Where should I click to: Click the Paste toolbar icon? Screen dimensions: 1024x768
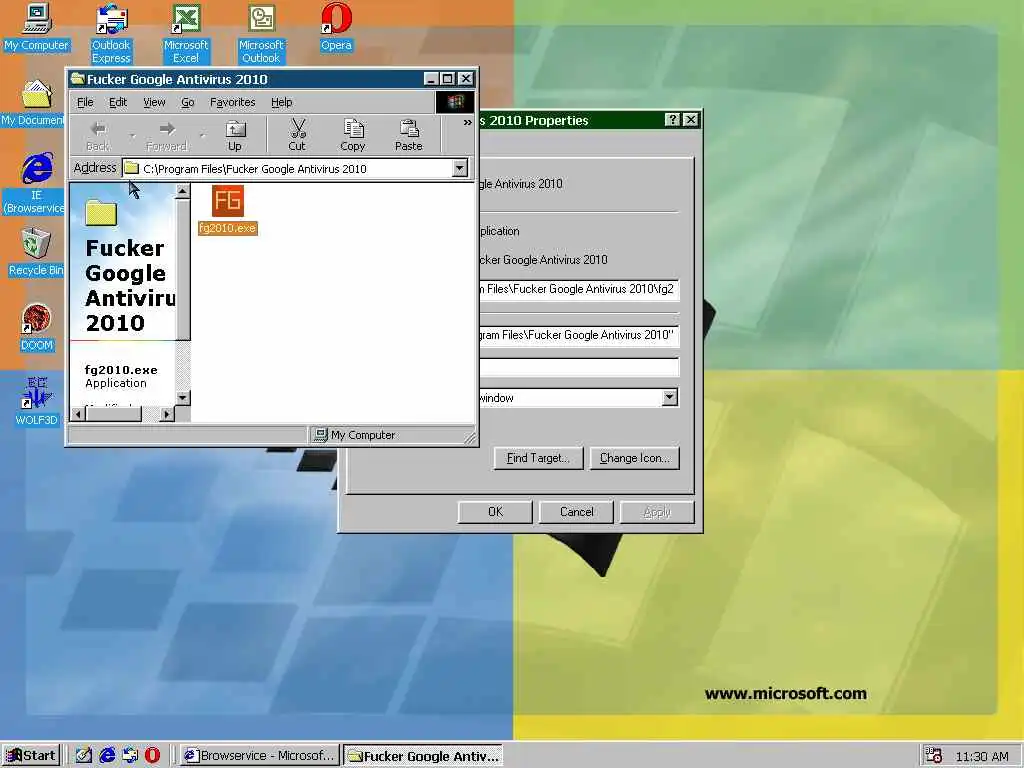409,136
